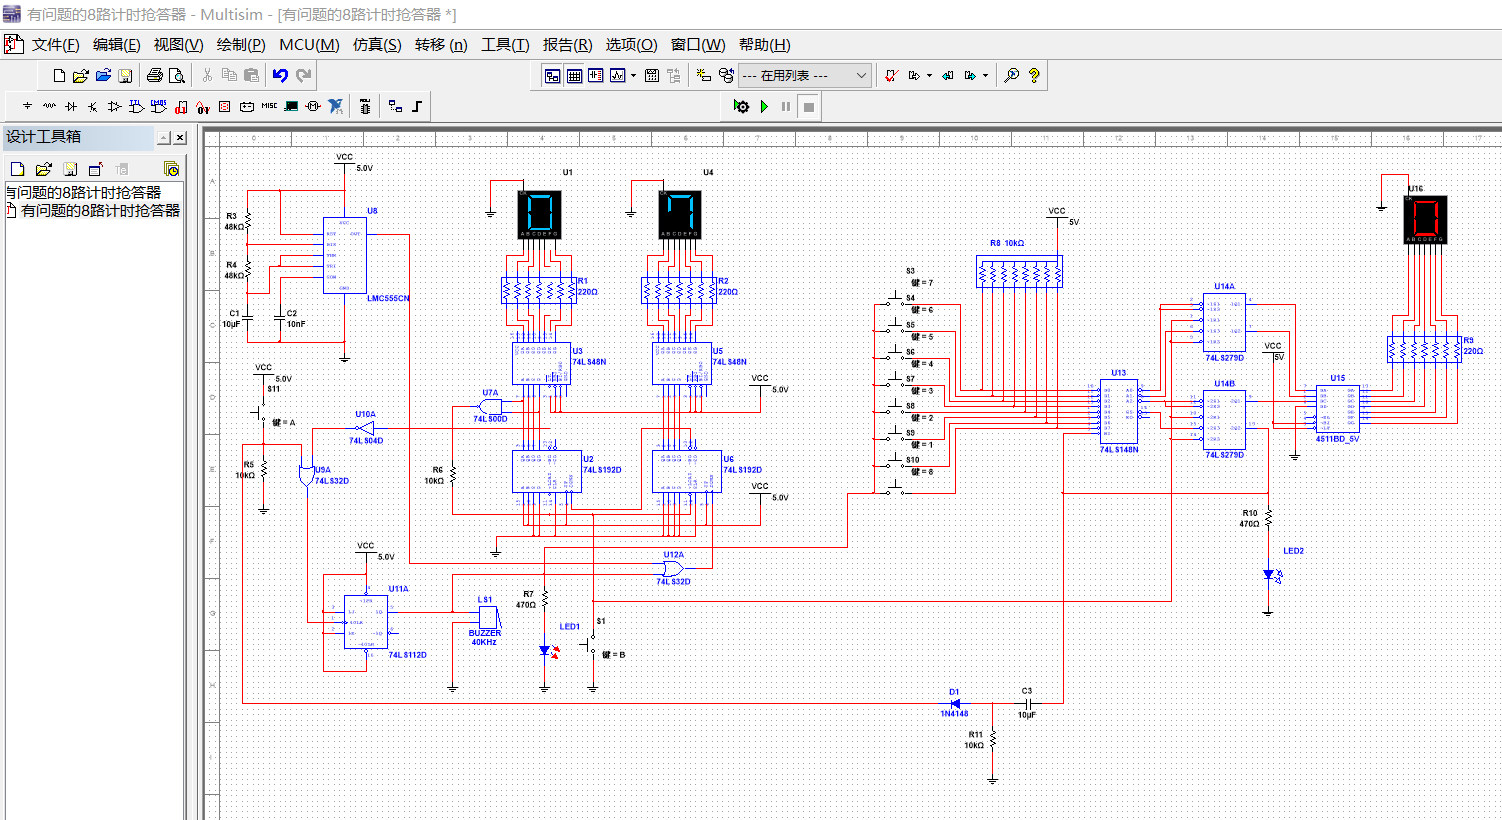Expand the grapher dropdown arrow
The height and width of the screenshot is (820, 1502).
(633, 75)
